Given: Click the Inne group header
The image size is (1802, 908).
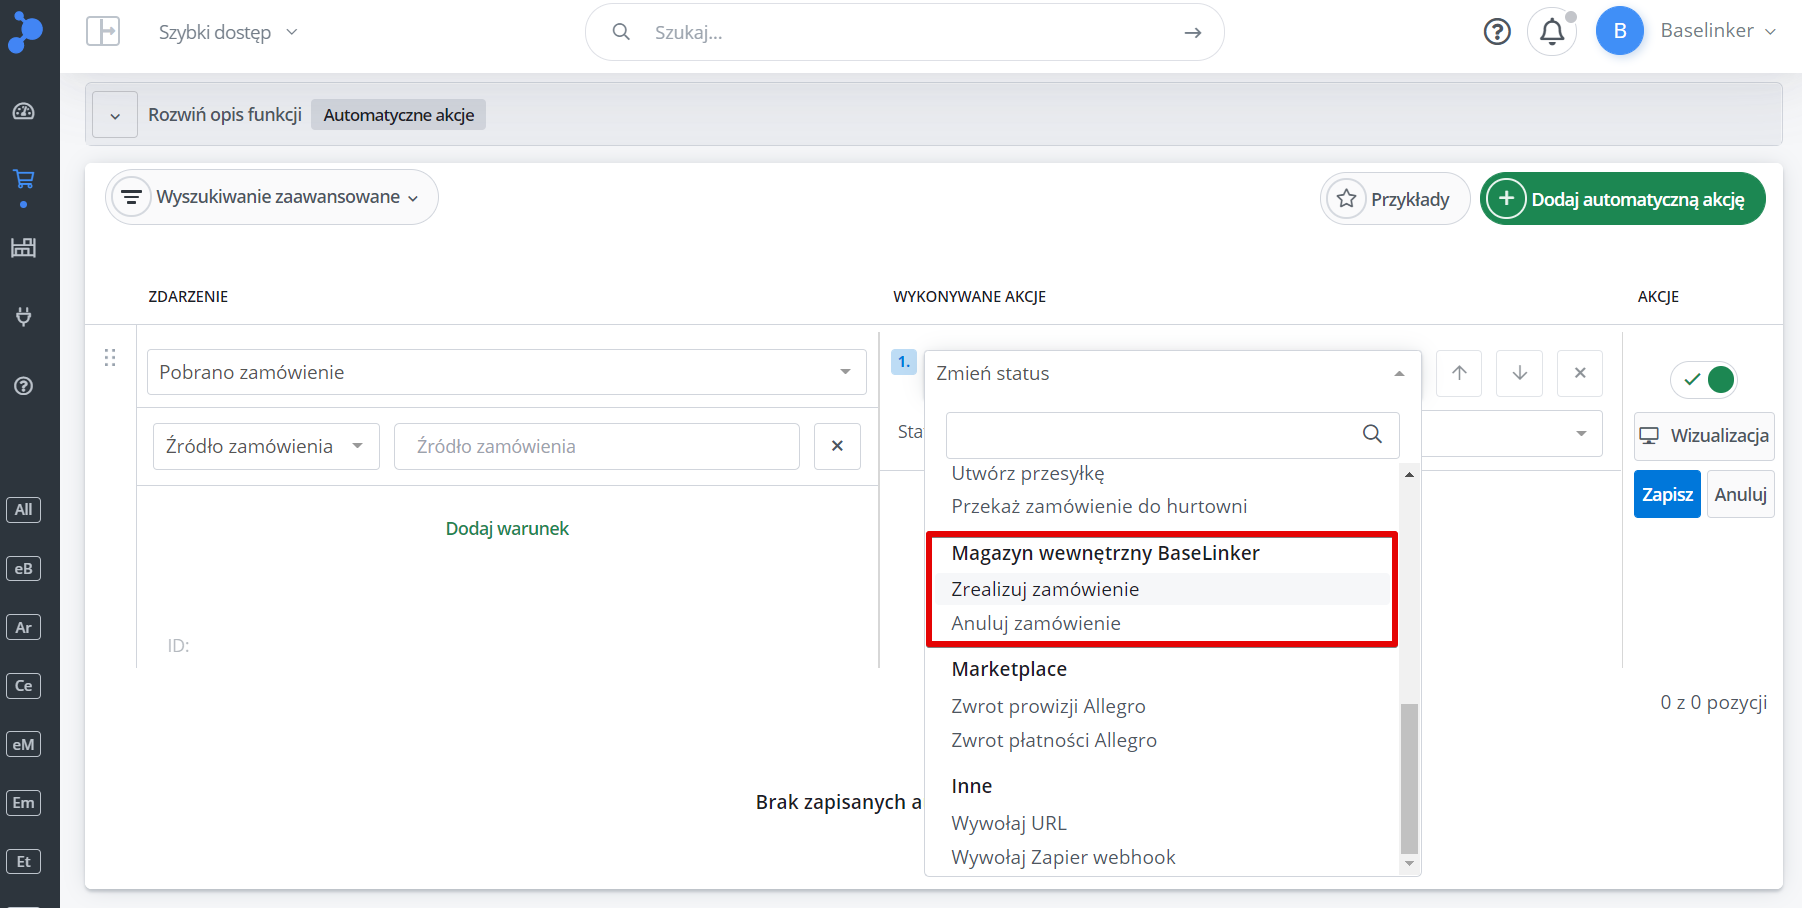Looking at the screenshot, I should point(972,786).
